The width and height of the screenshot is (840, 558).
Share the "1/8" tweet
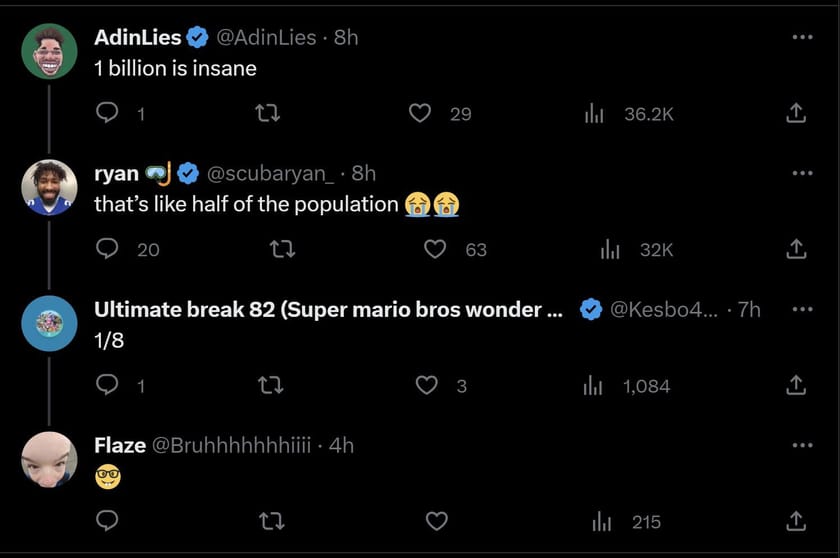pyautogui.click(x=795, y=385)
